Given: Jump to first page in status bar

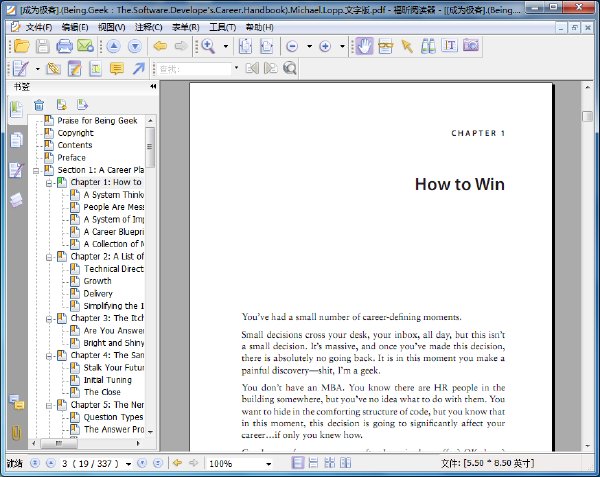Looking at the screenshot, I should [x=35, y=463].
